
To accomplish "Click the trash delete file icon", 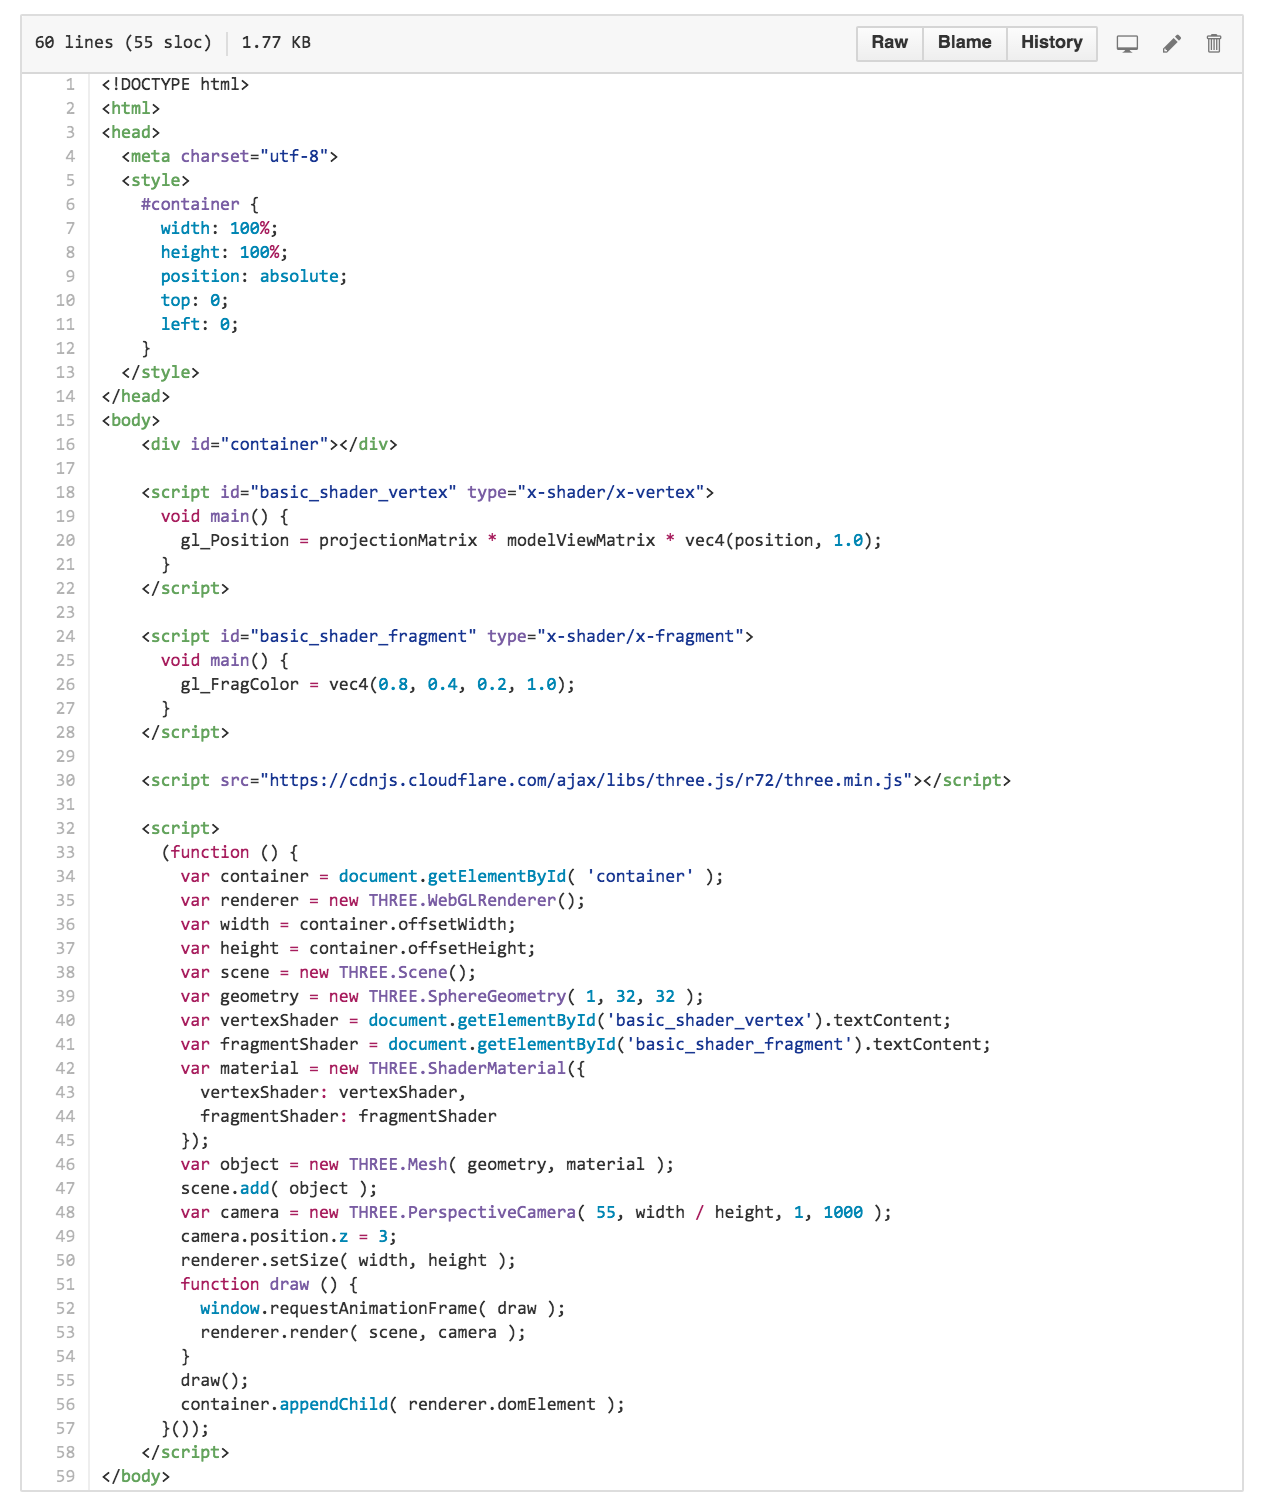I will [x=1214, y=43].
